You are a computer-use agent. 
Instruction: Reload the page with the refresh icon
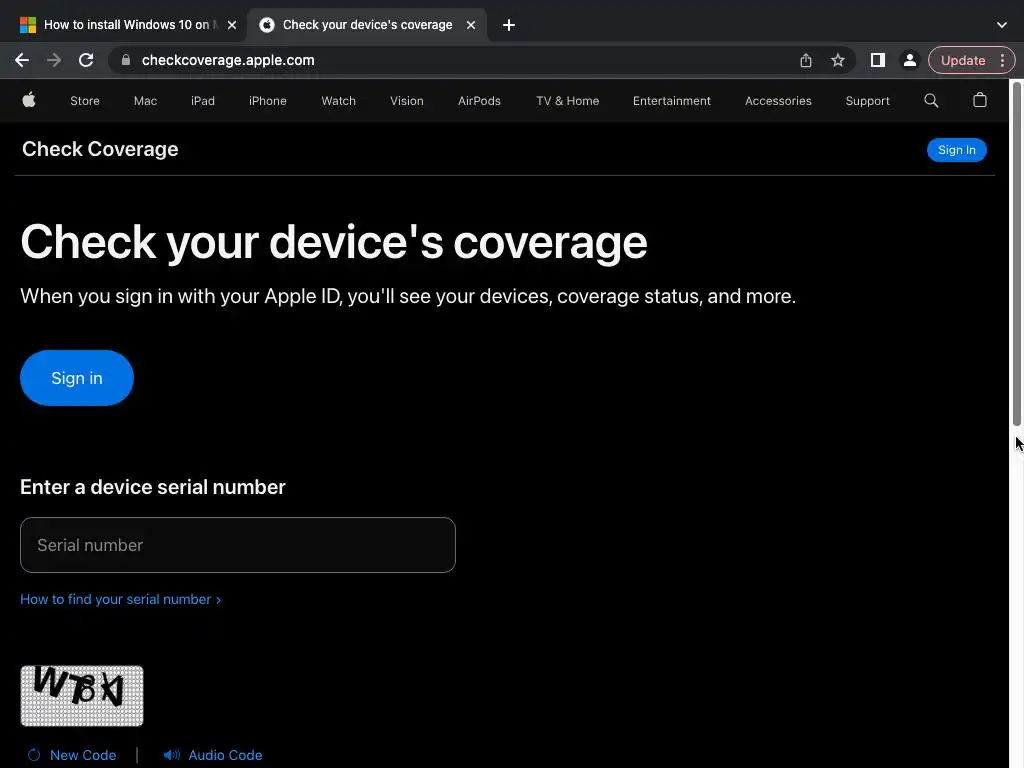click(x=86, y=60)
